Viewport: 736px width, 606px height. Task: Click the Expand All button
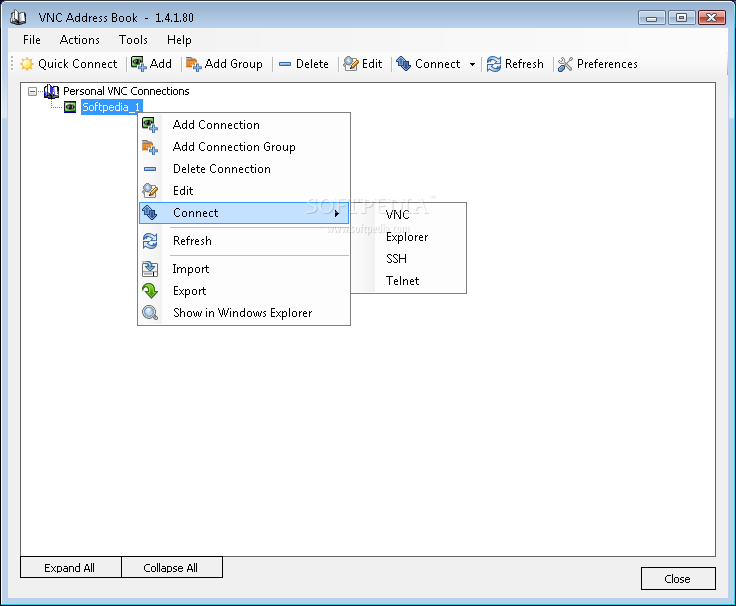click(x=70, y=568)
